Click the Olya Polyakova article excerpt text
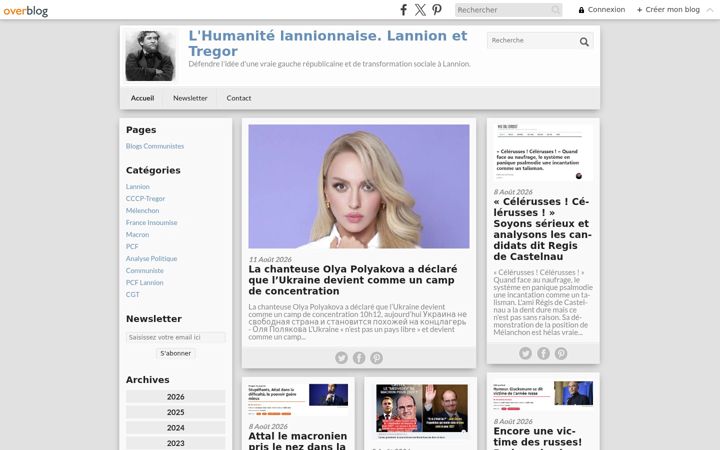 coord(358,321)
